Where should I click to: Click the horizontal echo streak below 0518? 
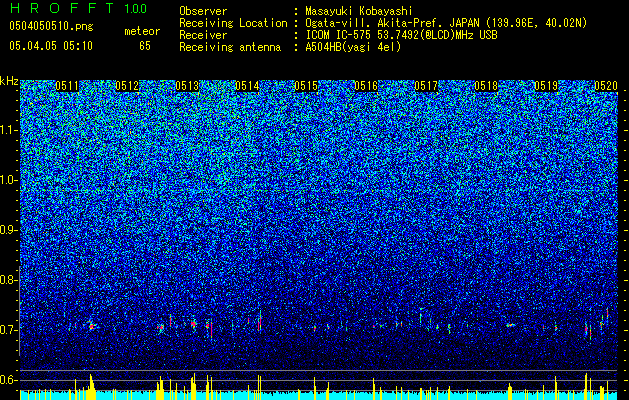pyautogui.click(x=510, y=325)
